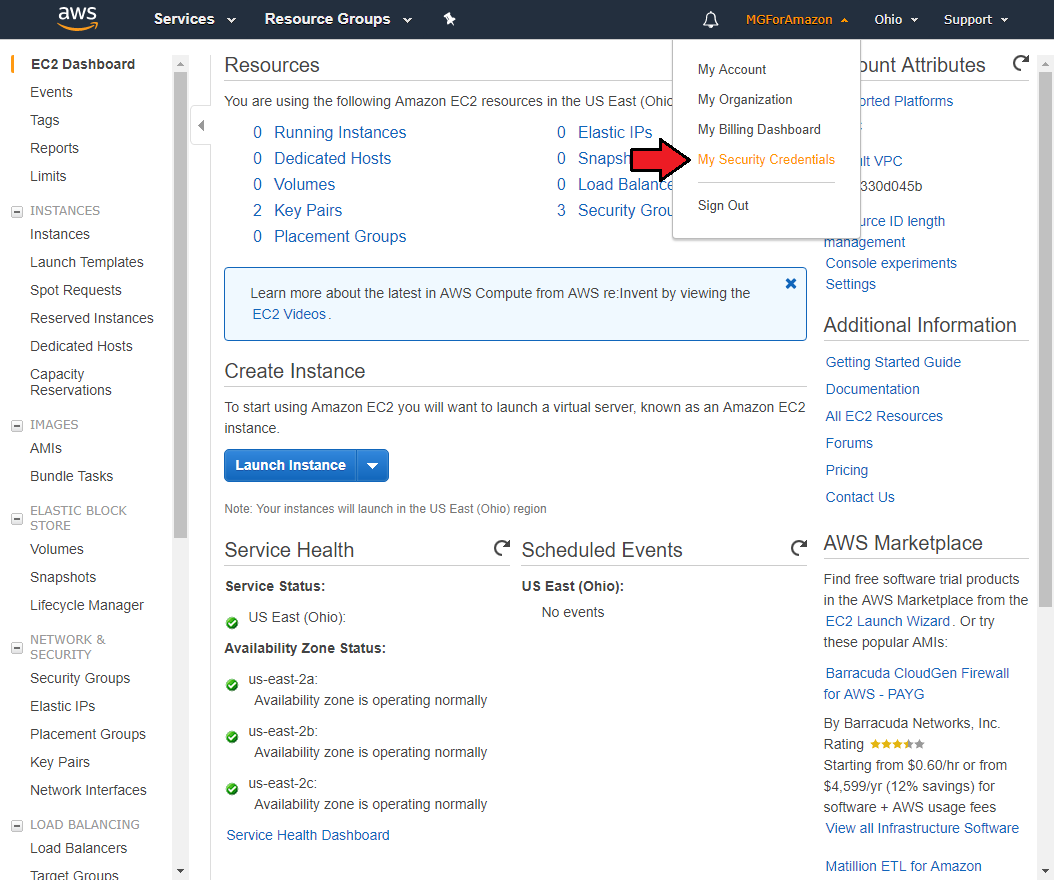The image size is (1054, 887).
Task: Open Launch Templates in sidebar
Action: (87, 262)
